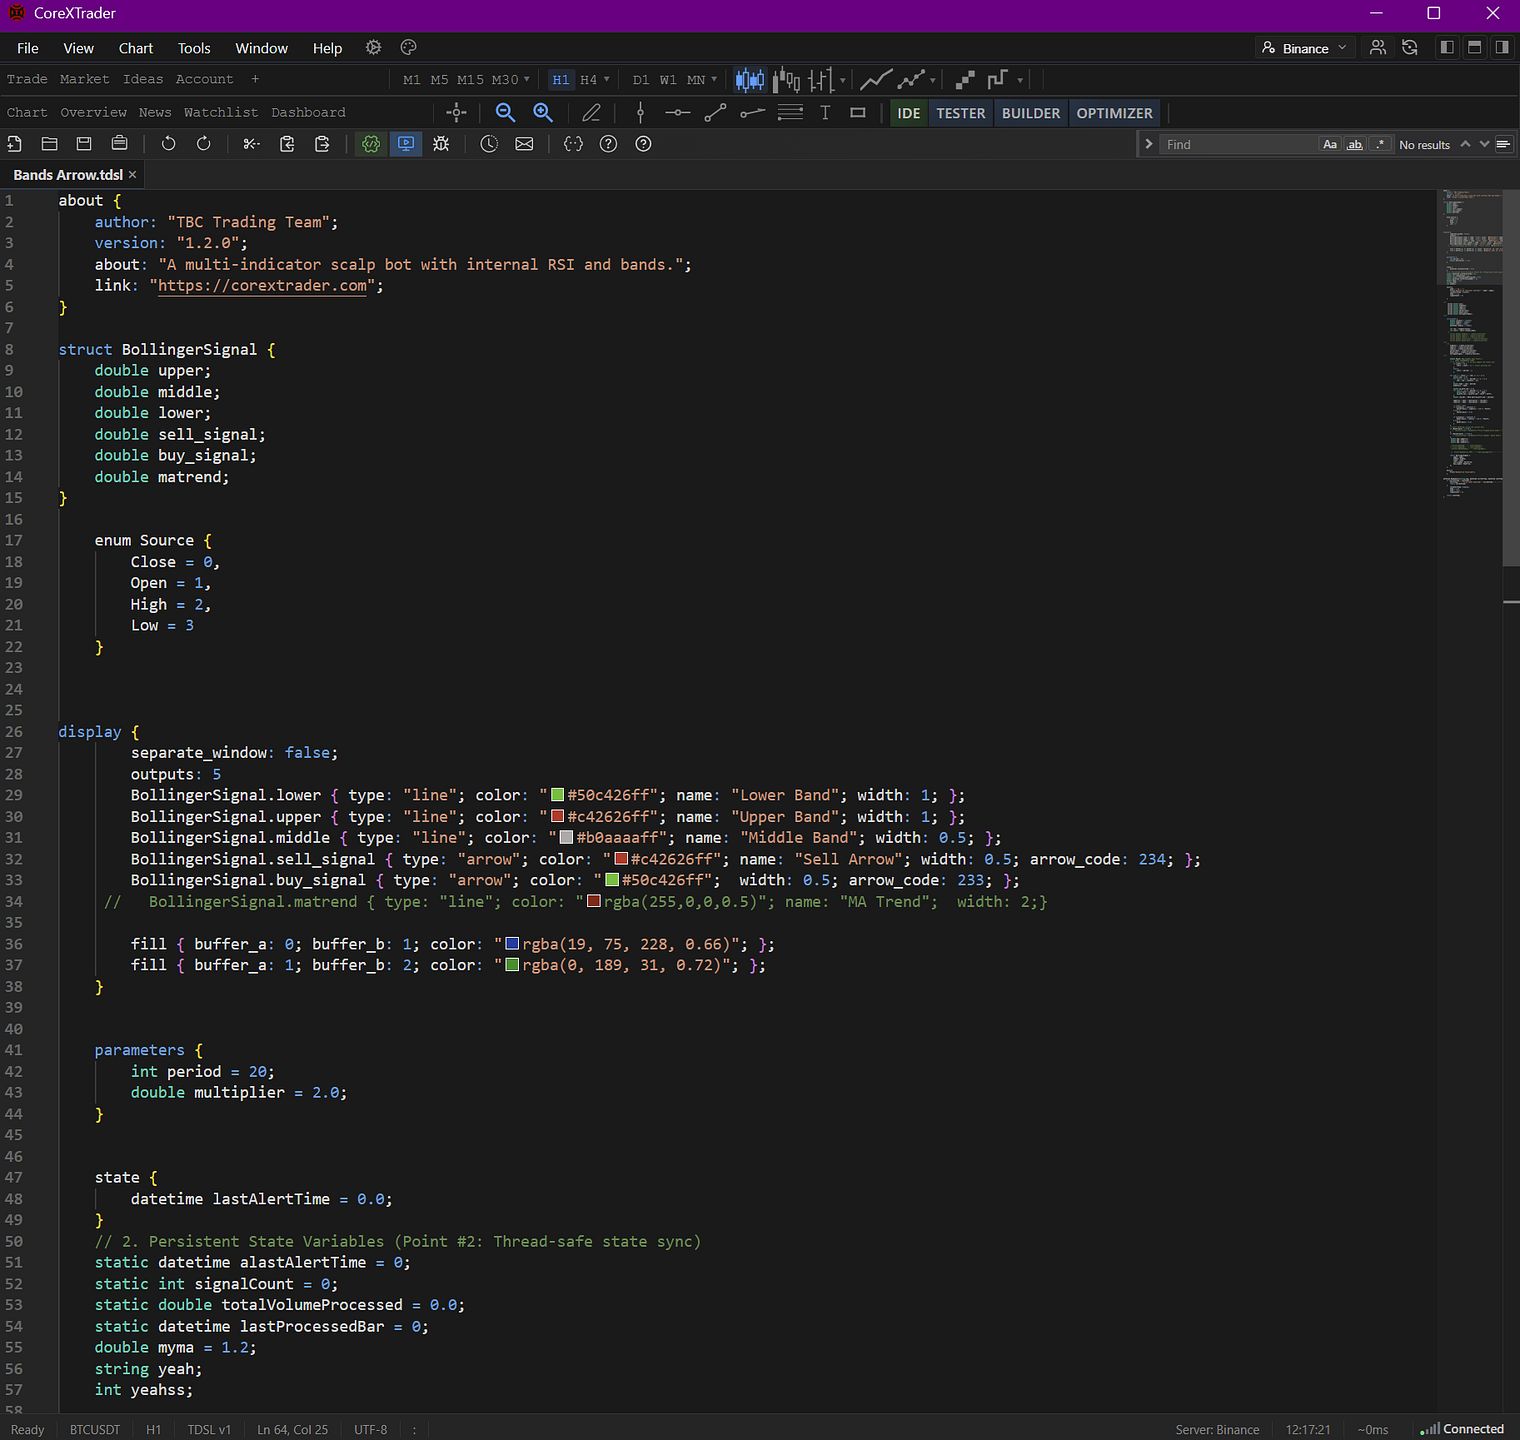Go to the Market section
1520x1440 pixels.
[x=84, y=79]
